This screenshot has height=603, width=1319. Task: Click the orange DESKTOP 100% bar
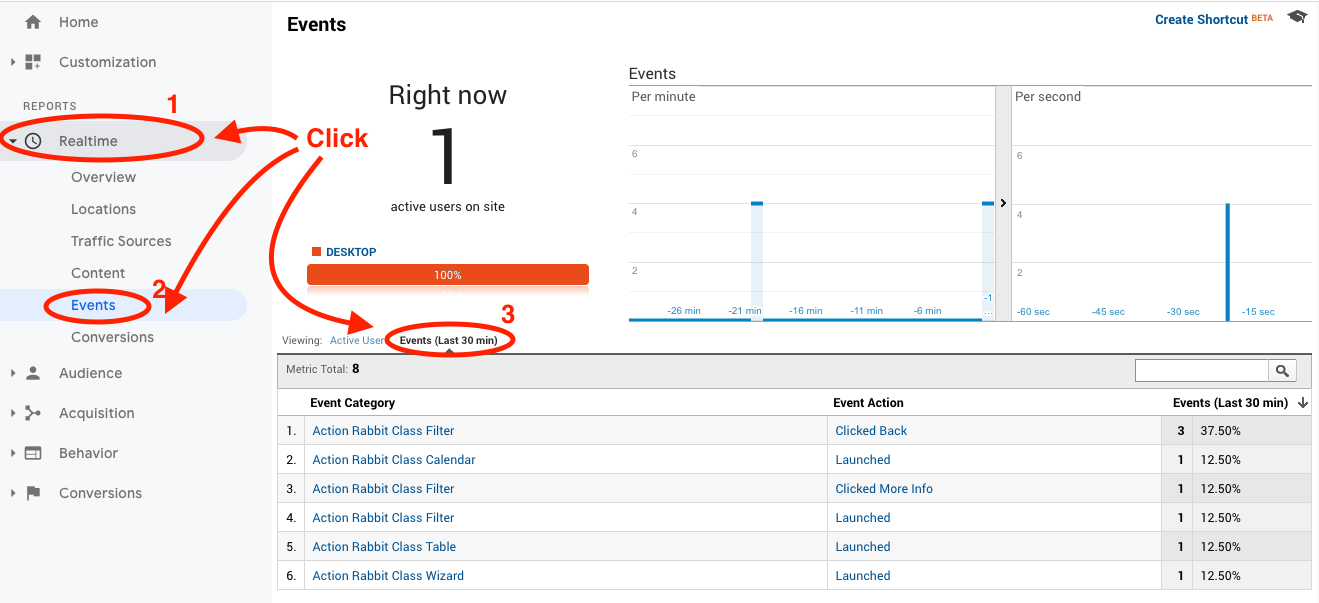pyautogui.click(x=447, y=274)
